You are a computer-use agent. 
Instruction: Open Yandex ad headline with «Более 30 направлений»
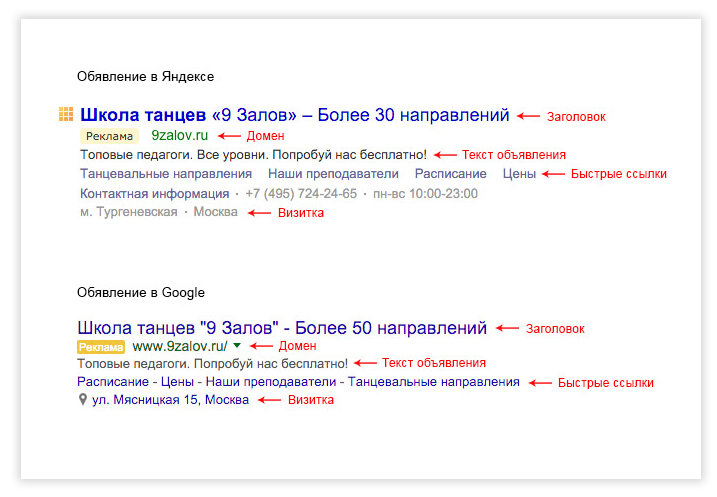pyautogui.click(x=295, y=115)
